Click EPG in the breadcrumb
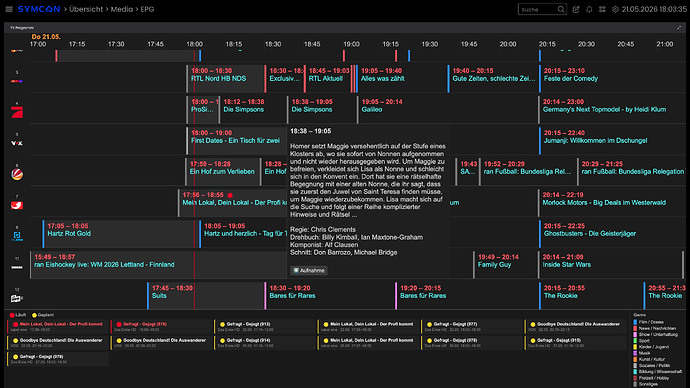The image size is (690, 388). coord(147,9)
